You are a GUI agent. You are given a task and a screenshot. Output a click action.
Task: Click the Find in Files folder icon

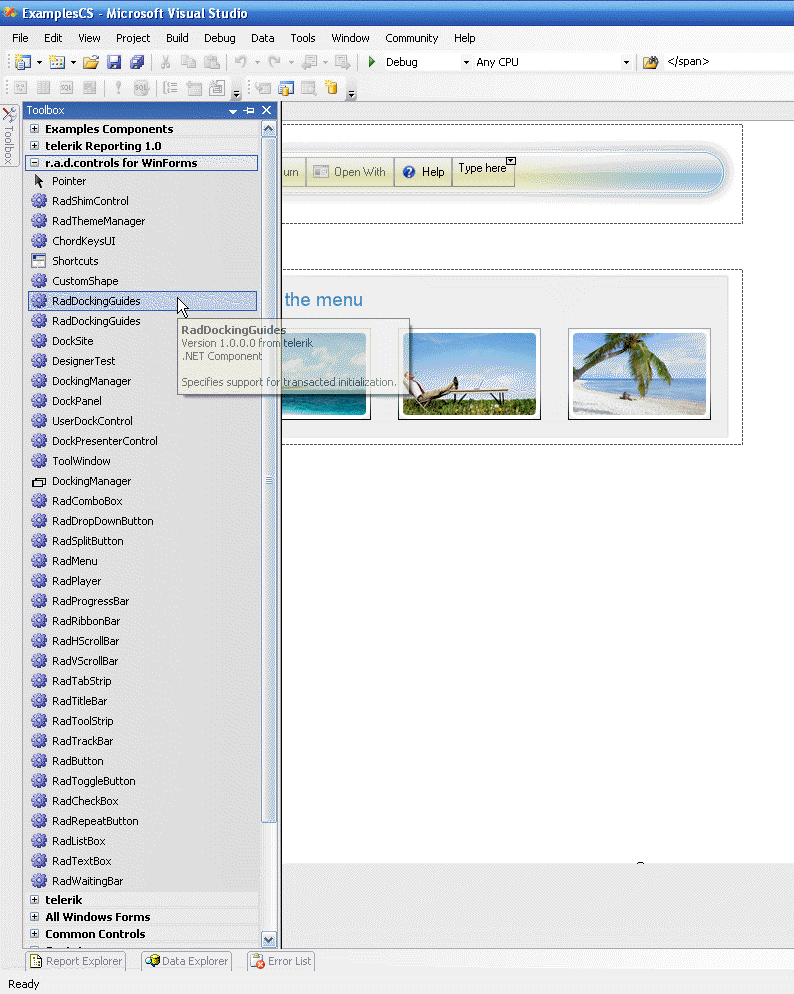(x=650, y=62)
